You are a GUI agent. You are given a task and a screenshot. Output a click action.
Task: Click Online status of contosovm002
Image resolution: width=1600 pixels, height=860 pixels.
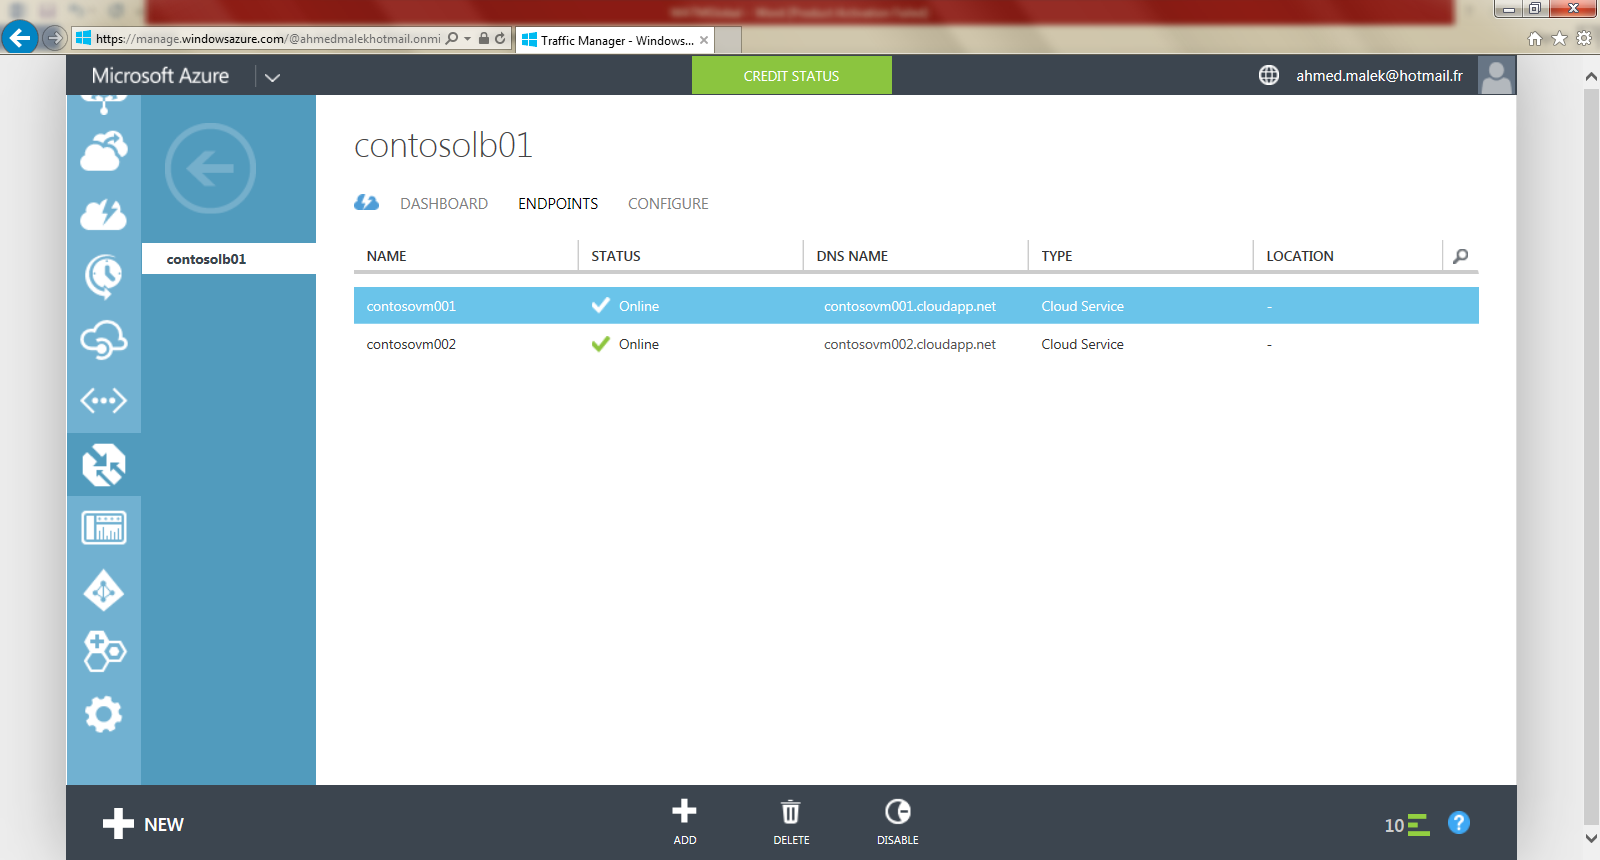(638, 344)
